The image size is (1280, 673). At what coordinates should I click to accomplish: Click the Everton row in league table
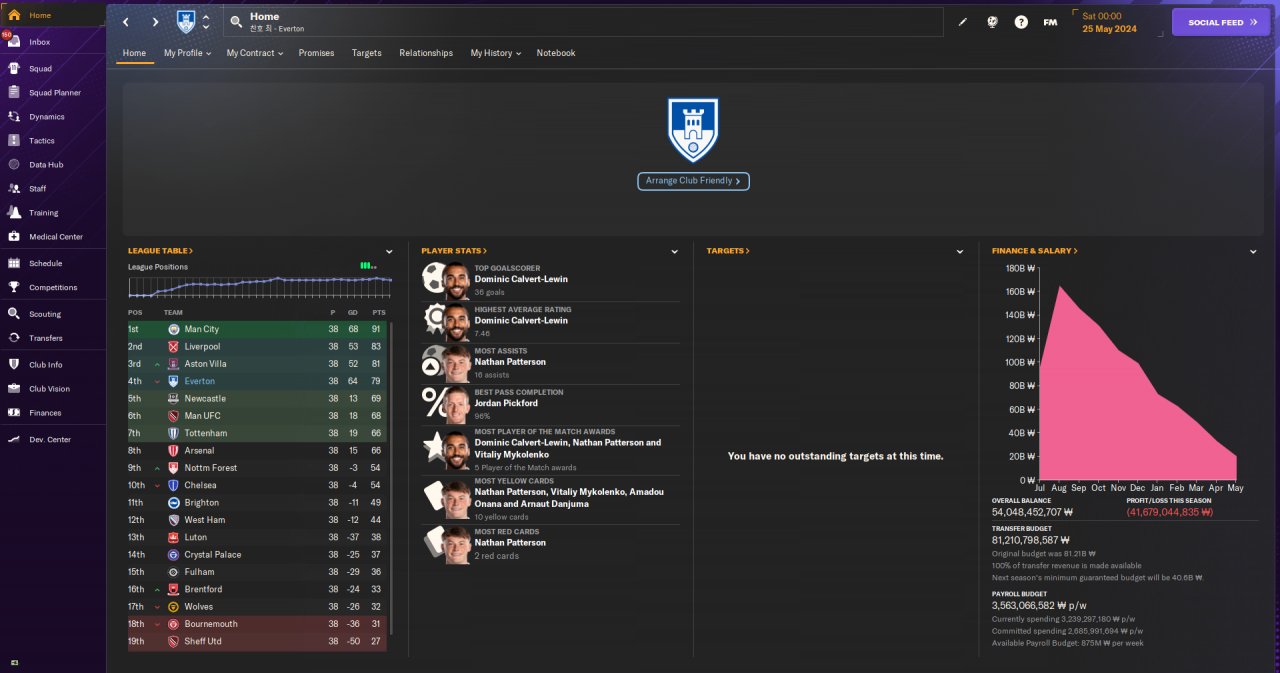pyautogui.click(x=259, y=381)
